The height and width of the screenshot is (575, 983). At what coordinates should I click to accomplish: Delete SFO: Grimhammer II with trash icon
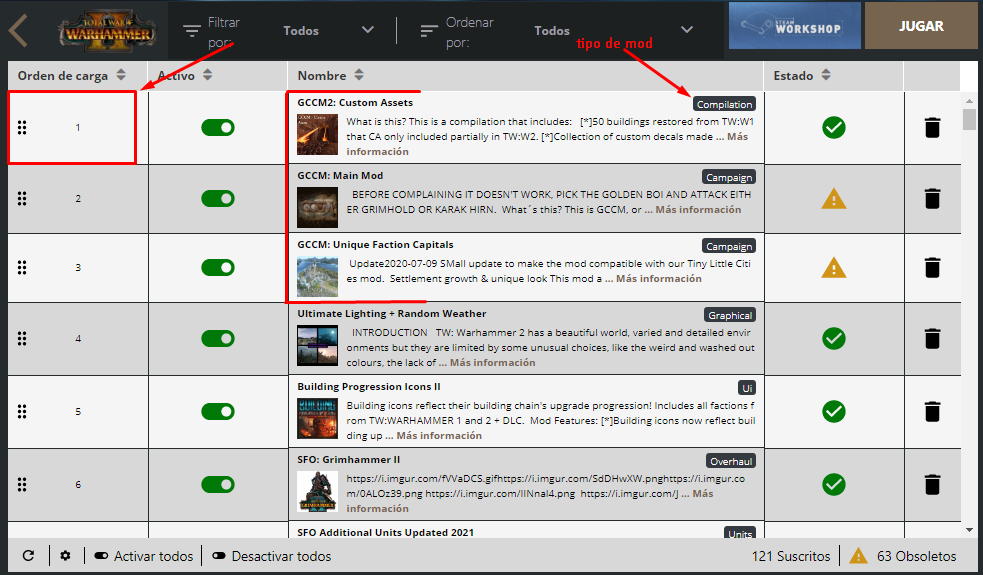point(932,485)
